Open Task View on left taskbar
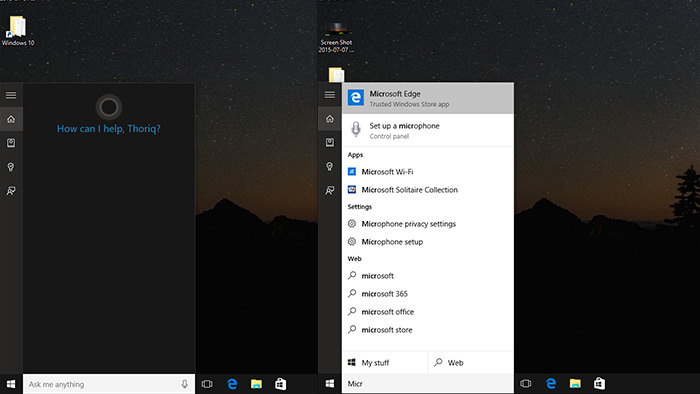This screenshot has width=700, height=394. pyautogui.click(x=207, y=384)
